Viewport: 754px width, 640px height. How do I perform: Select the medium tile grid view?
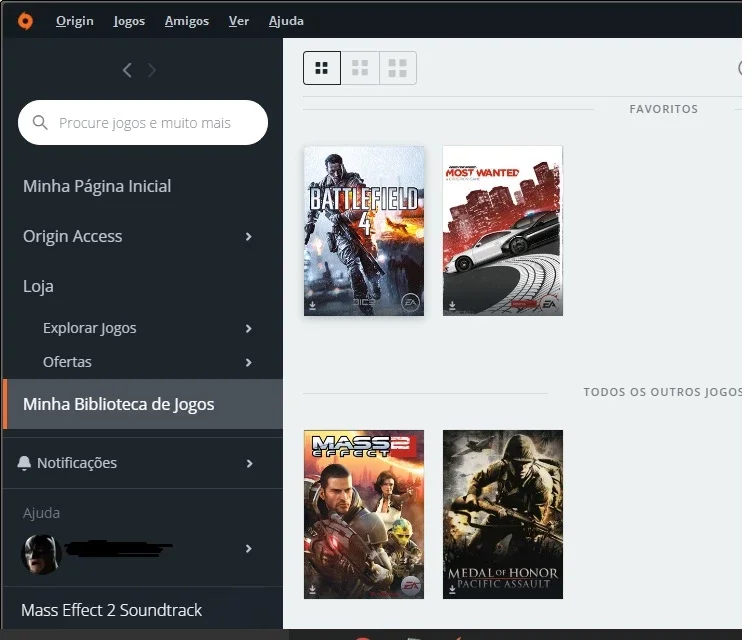(x=360, y=68)
